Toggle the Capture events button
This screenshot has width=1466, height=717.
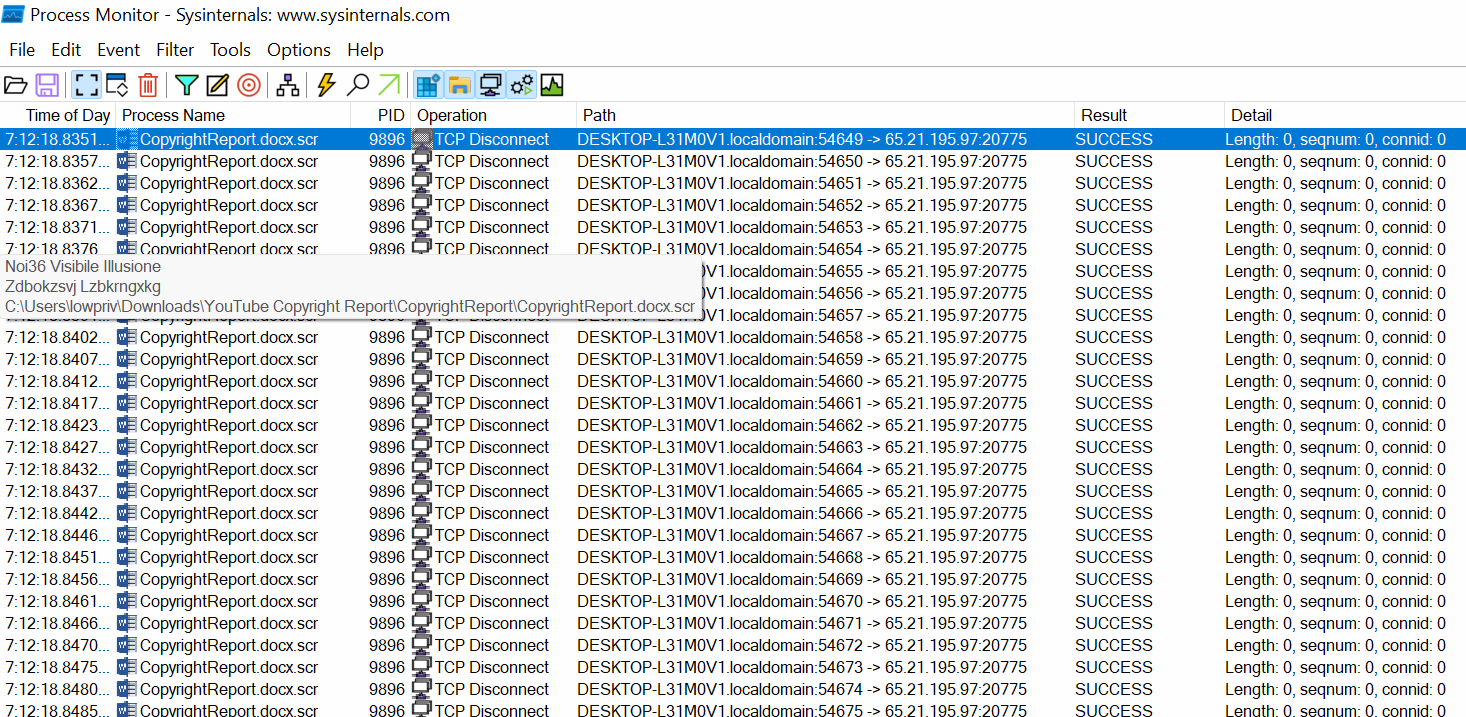click(x=85, y=85)
